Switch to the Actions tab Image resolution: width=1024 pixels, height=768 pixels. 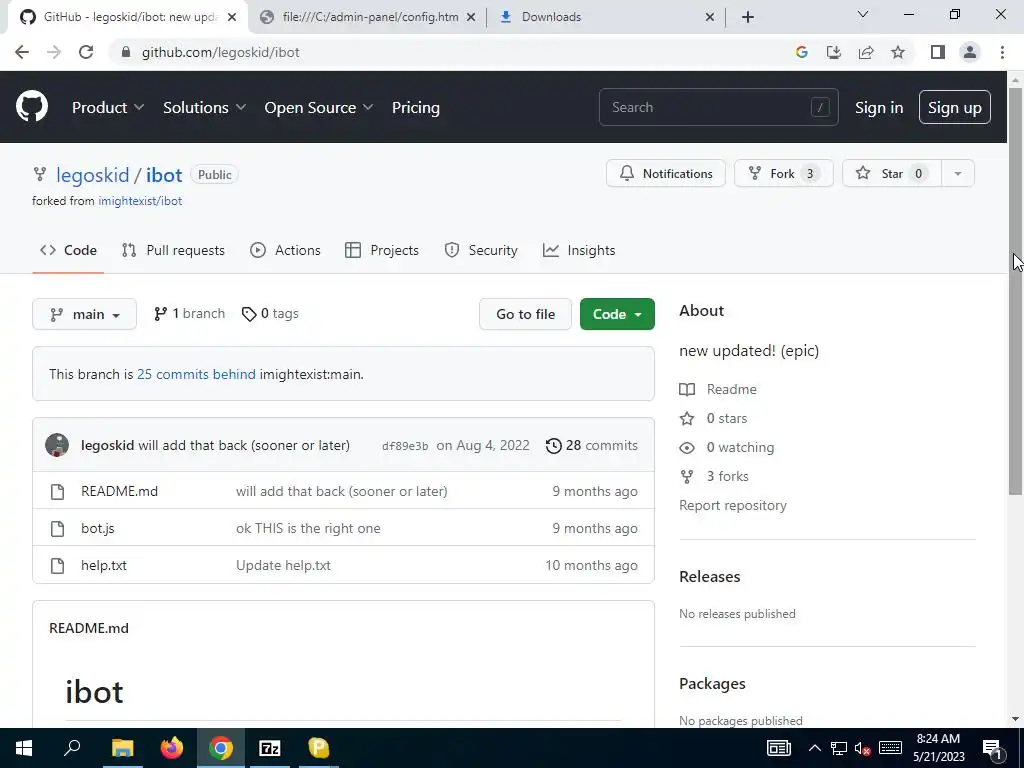[x=285, y=251]
